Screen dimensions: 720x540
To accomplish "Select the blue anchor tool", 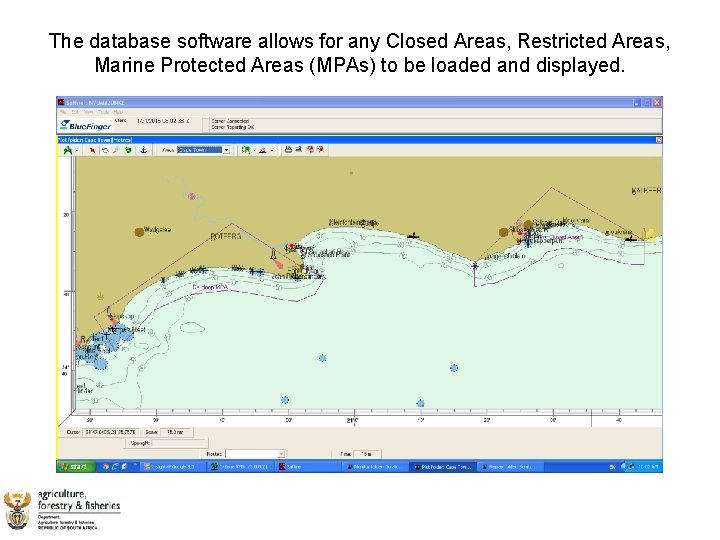I will point(143,150).
